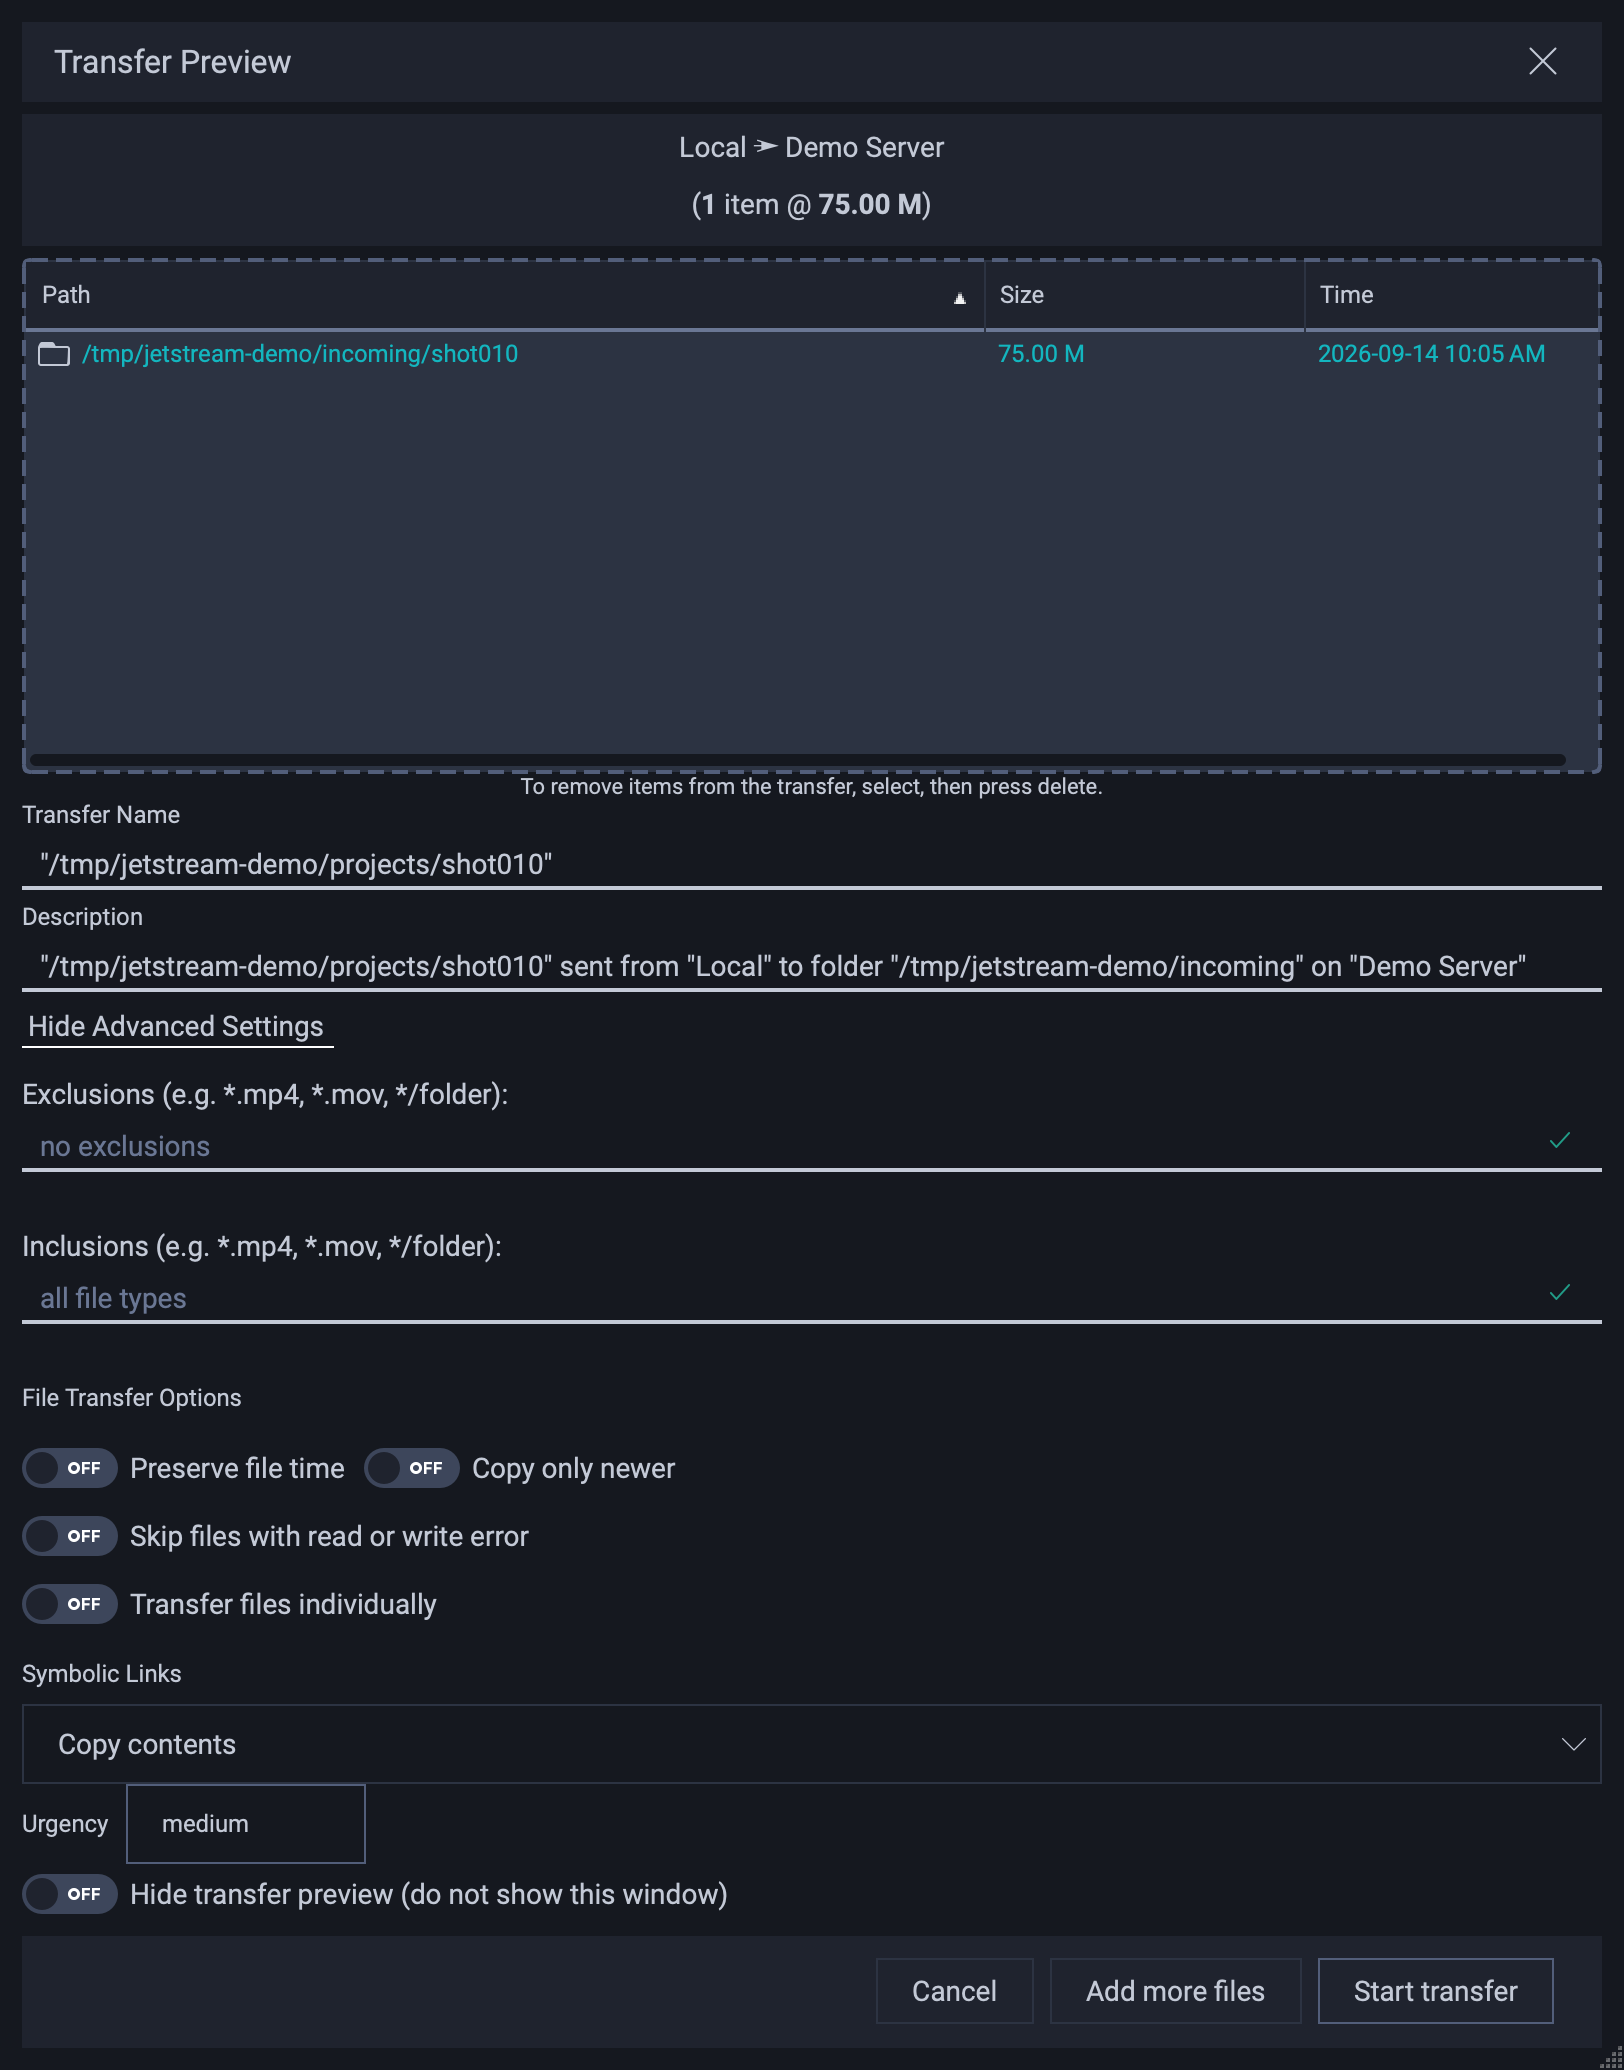
Task: Sort by the Size column header
Action: click(x=1145, y=295)
